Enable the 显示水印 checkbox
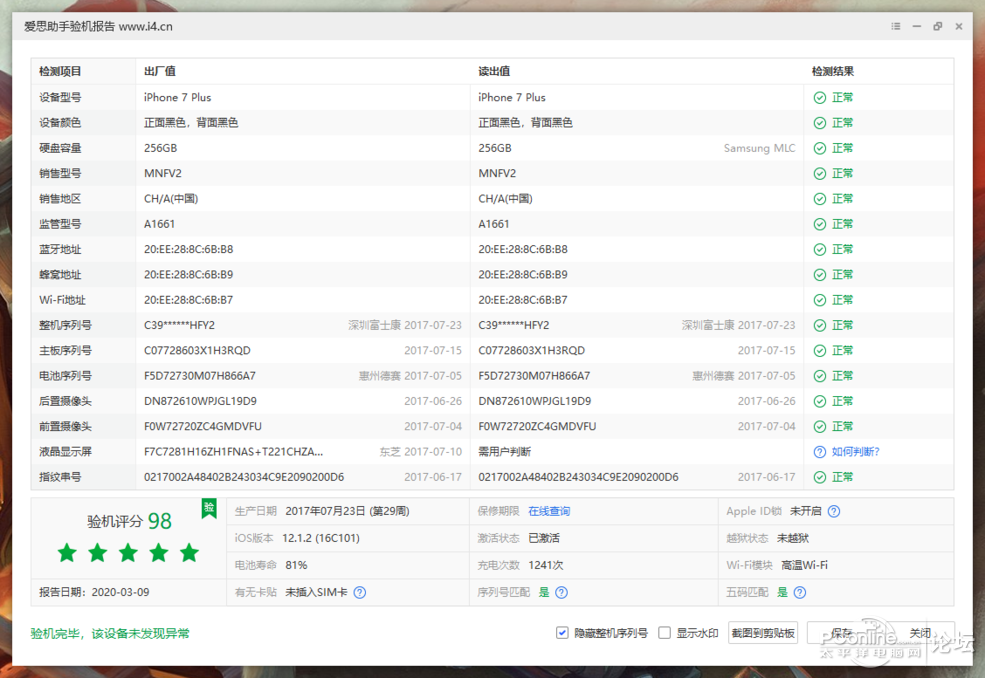The height and width of the screenshot is (678, 985). coord(664,633)
